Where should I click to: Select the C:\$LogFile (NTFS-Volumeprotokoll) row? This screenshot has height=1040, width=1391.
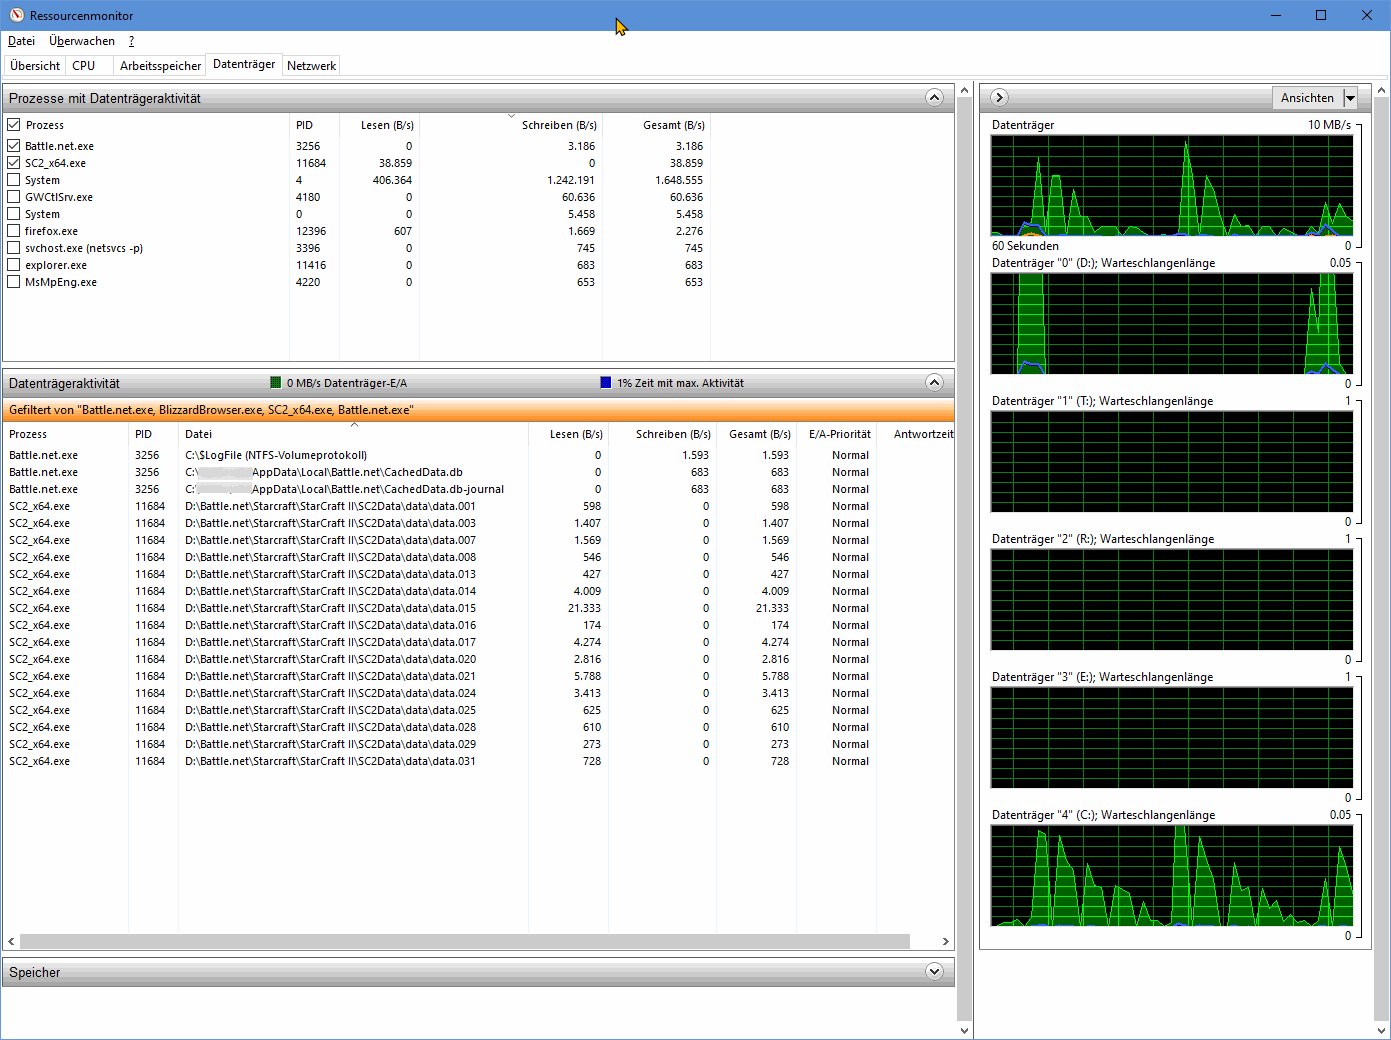pos(478,455)
